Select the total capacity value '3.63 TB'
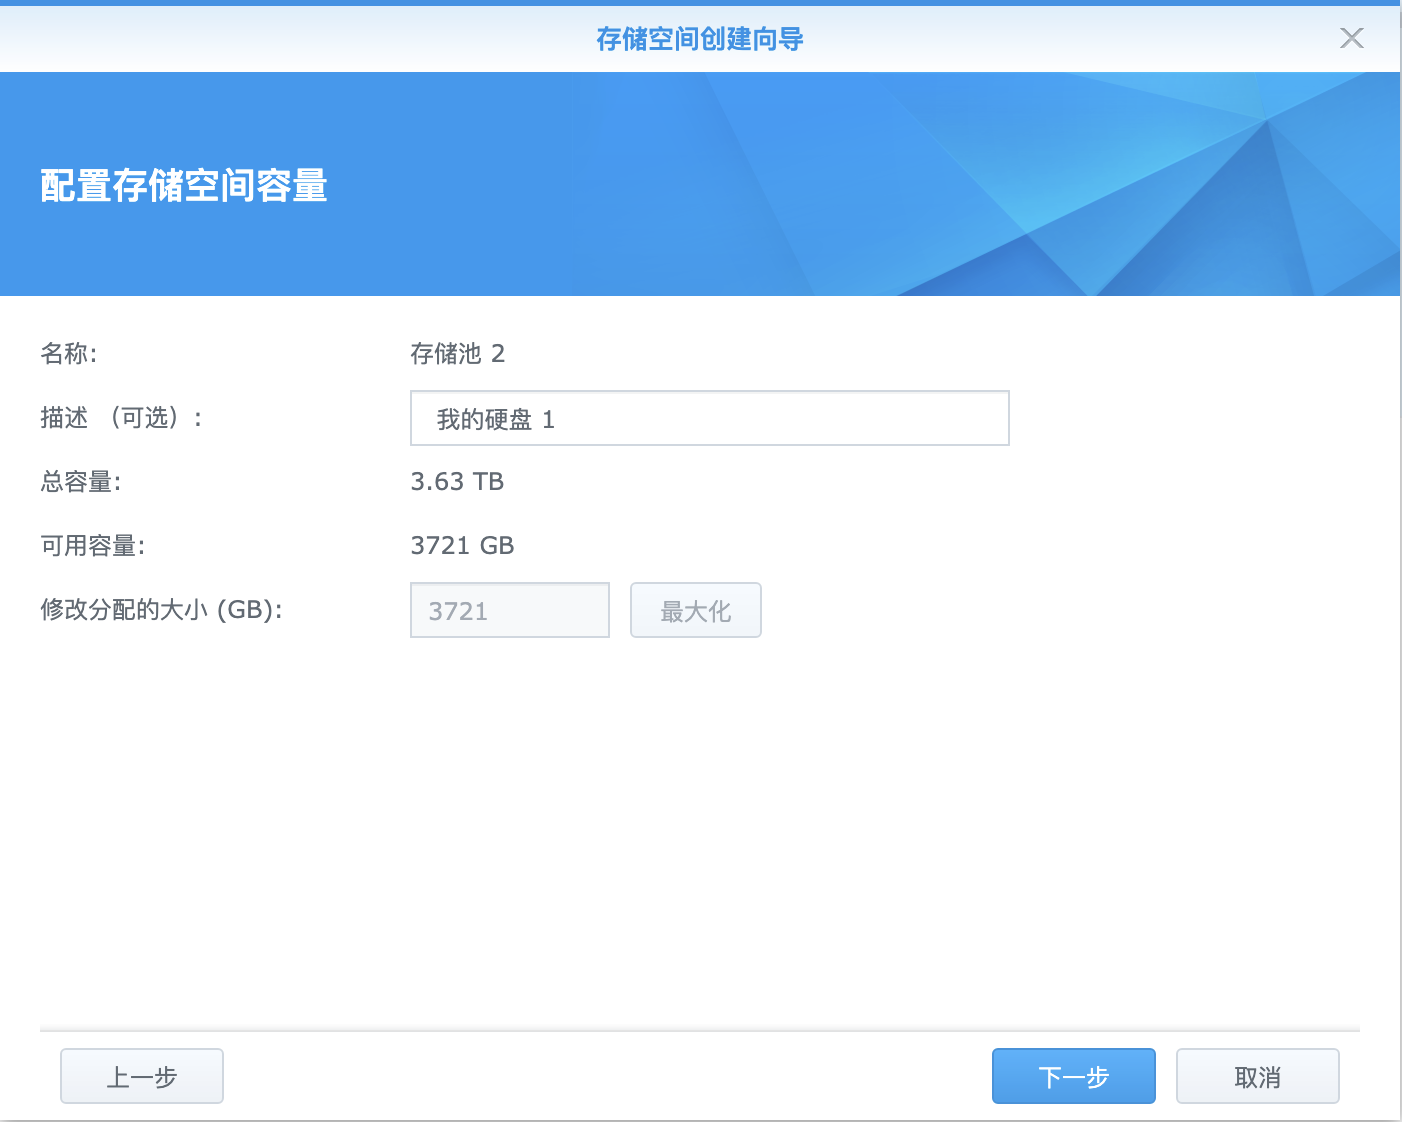The height and width of the screenshot is (1122, 1402). (x=457, y=481)
